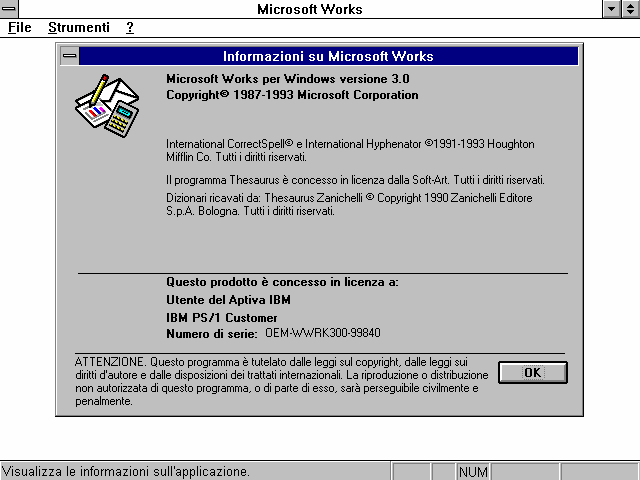Click the Thesaurus Soft-Art license line
The width and height of the screenshot is (640, 480).
pos(355,180)
